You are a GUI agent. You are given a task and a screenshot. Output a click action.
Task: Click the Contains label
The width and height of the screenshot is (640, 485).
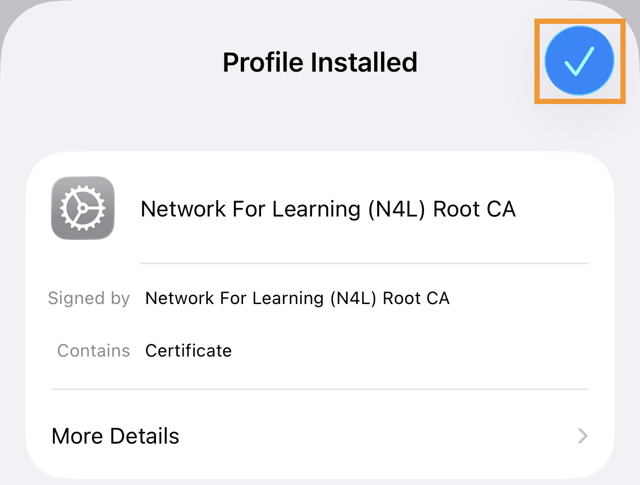93,351
